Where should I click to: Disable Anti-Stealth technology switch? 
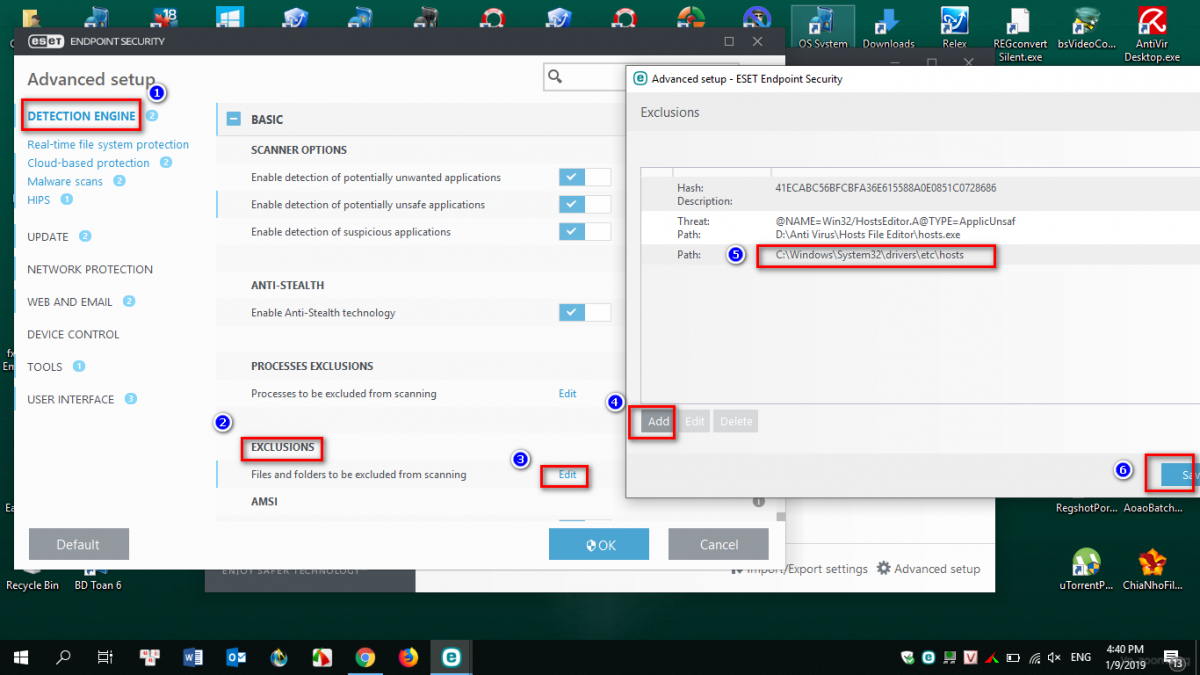tap(584, 312)
